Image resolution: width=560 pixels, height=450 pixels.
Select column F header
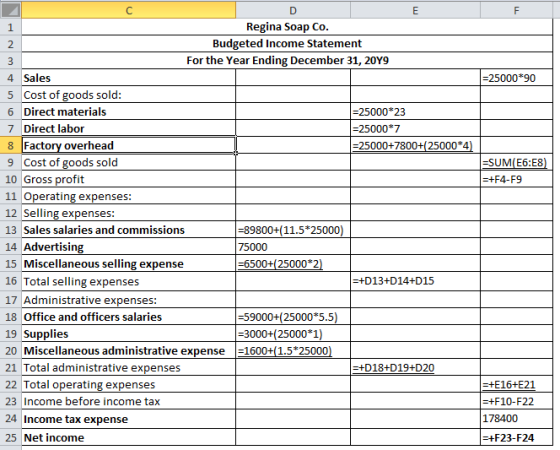tap(516, 10)
